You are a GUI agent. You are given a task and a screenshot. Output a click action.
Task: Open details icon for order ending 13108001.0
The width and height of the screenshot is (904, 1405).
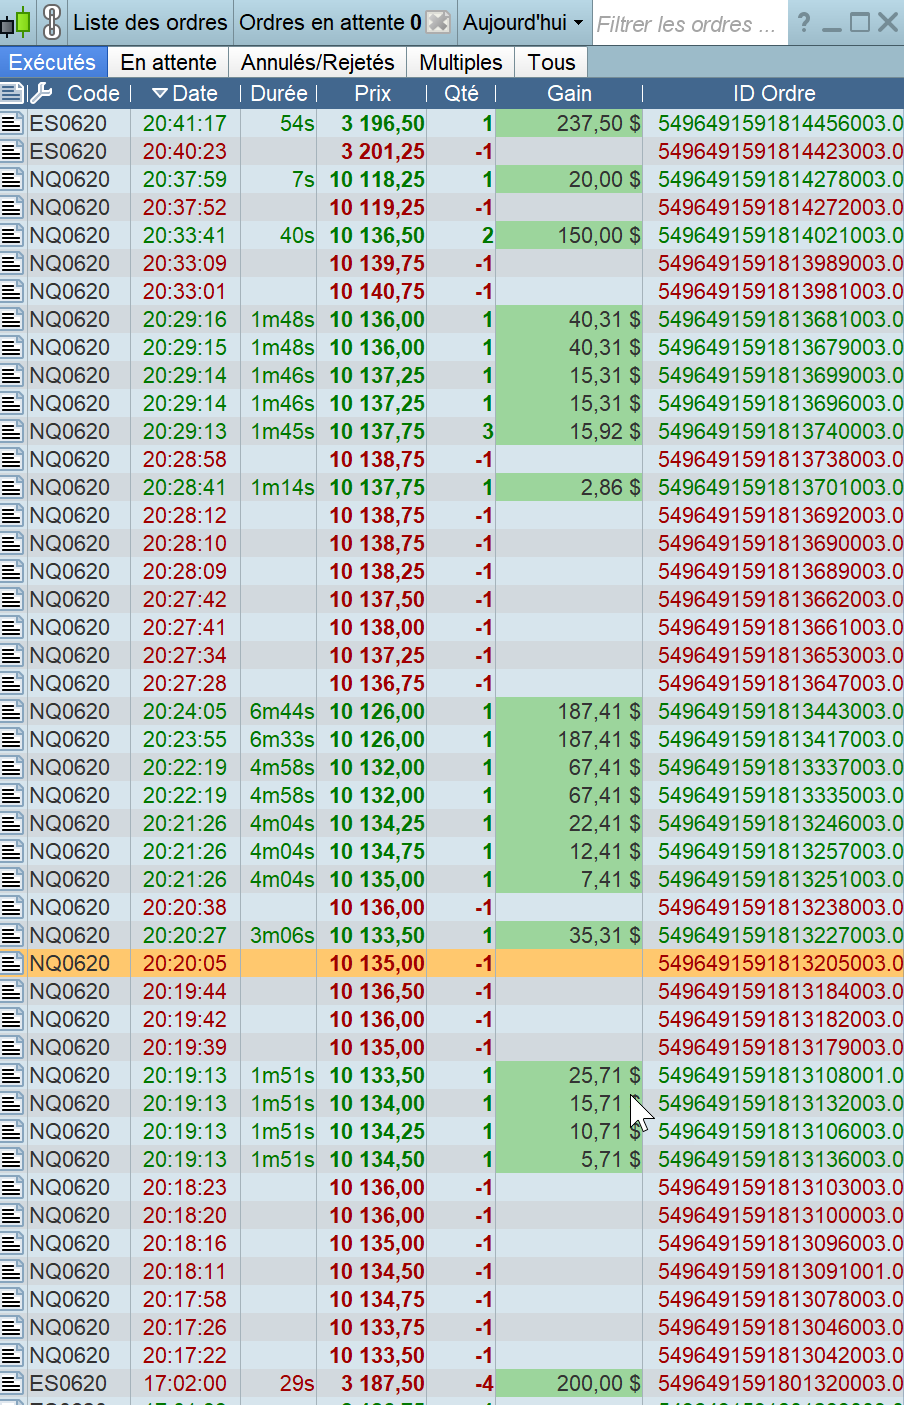point(12,1076)
